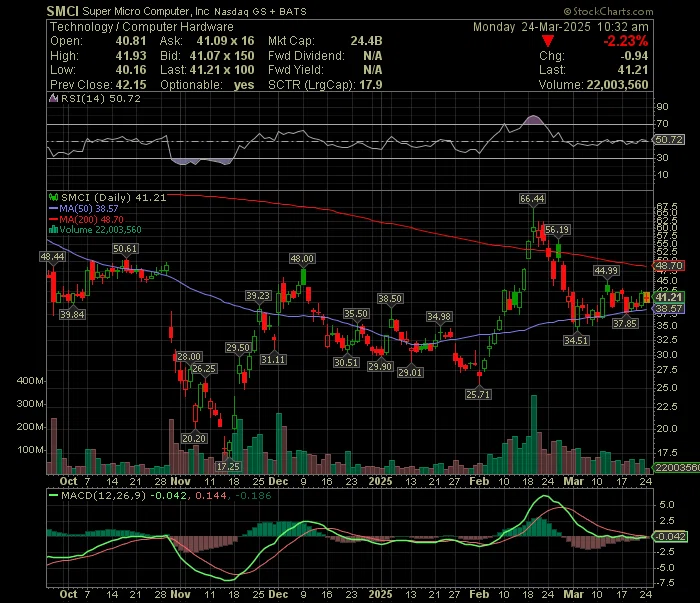Click the SMCI (Daily) 41.21 legend text
This screenshot has height=603, width=700.
[x=113, y=197]
